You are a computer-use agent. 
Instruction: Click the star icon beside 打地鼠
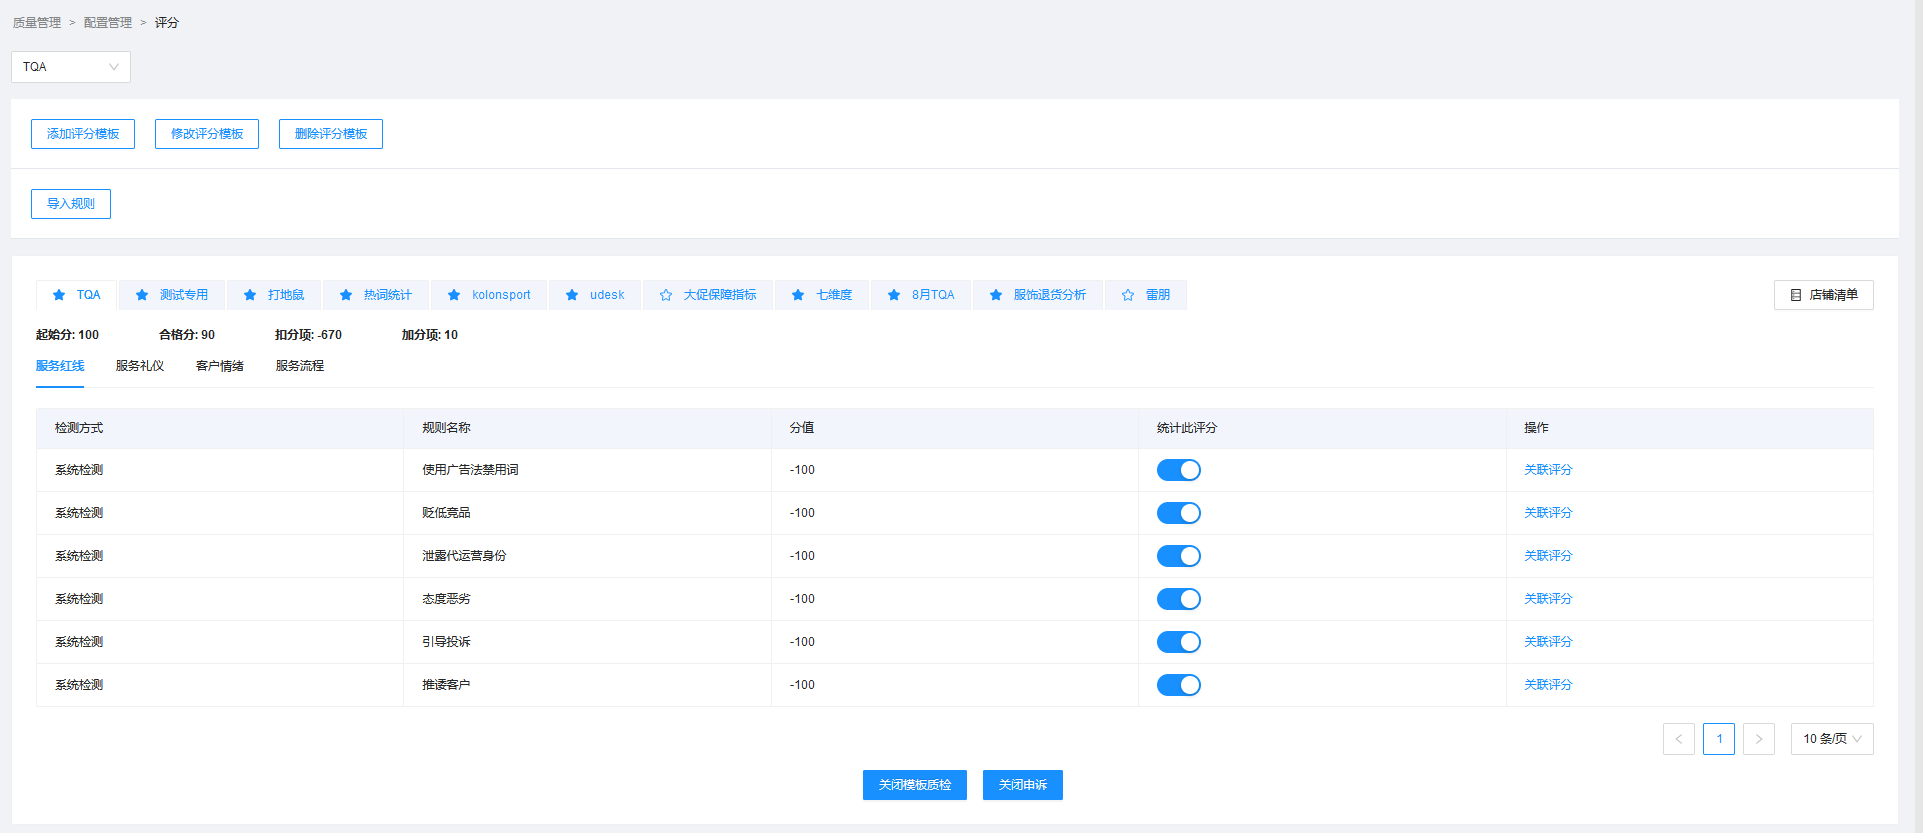pos(250,295)
